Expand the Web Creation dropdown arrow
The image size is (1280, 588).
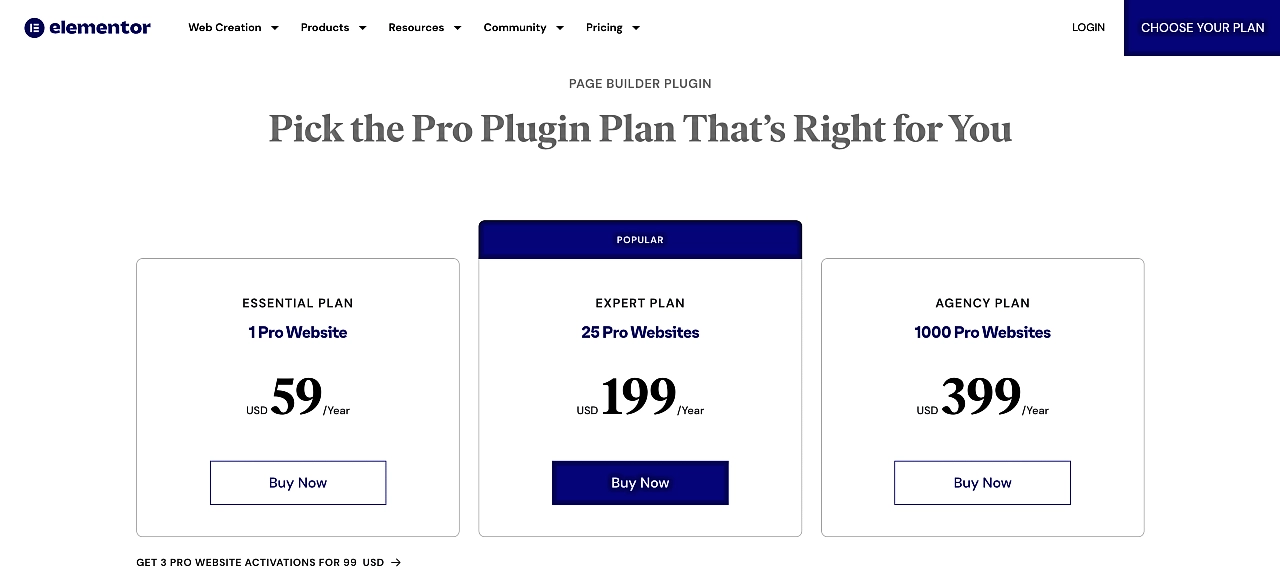tap(275, 28)
